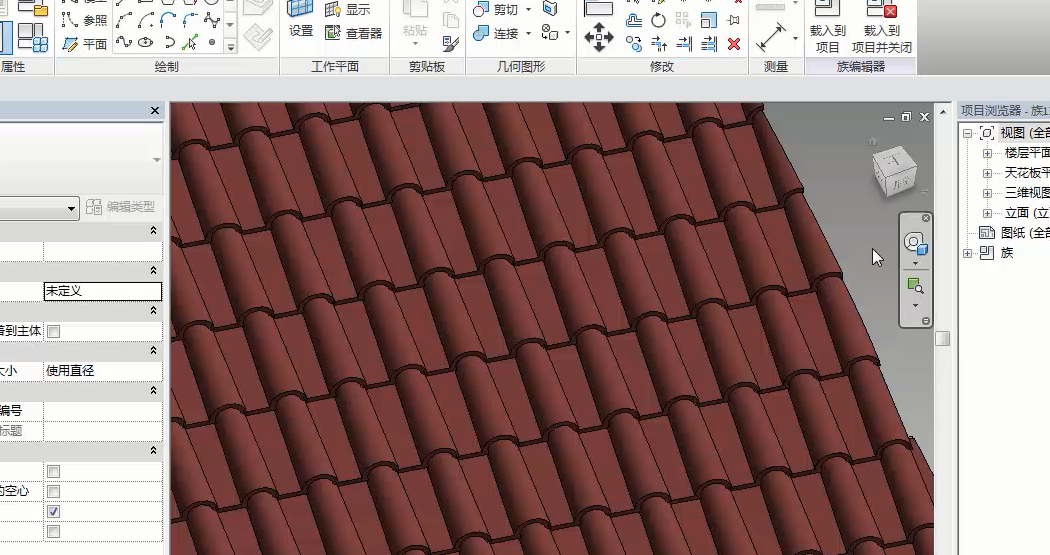Uncheck the checked properties checkbox
Screen dimensions: 1050x555
click(54, 511)
